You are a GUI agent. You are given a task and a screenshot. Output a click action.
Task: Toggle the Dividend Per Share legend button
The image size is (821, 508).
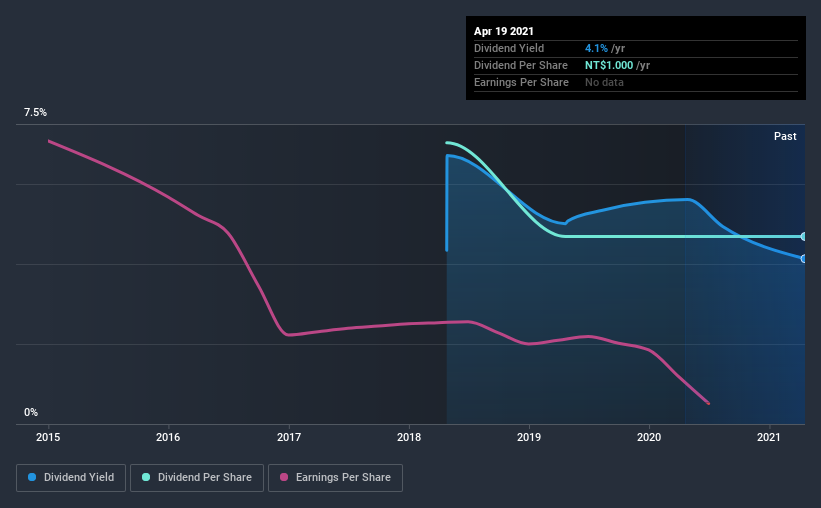pos(197,478)
